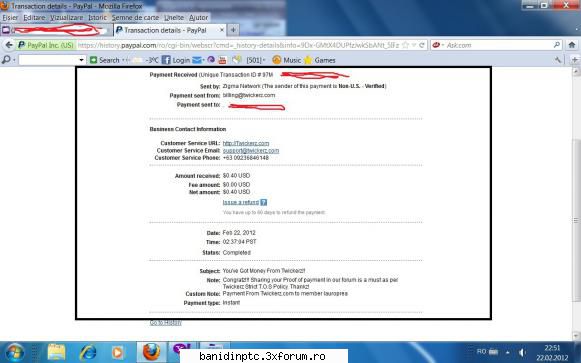The width and height of the screenshot is (581, 363).
Task: Click the Go to History link
Action: [x=165, y=323]
